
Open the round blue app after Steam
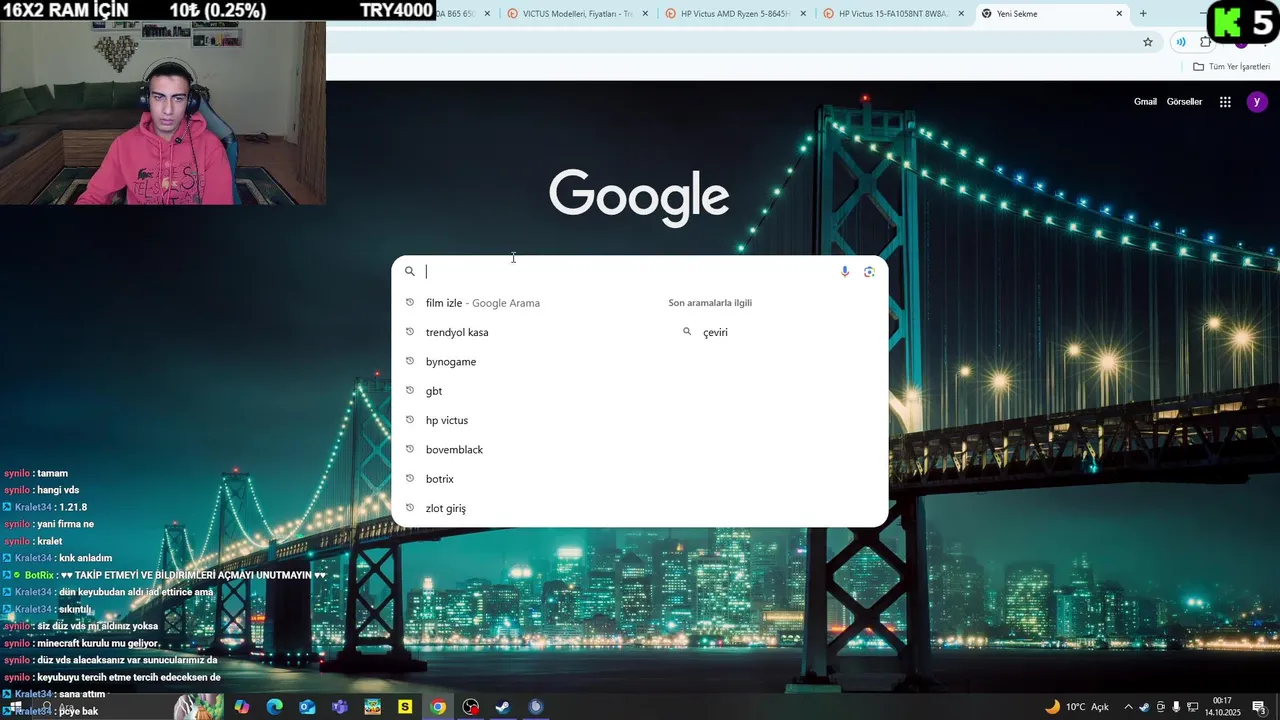536,707
